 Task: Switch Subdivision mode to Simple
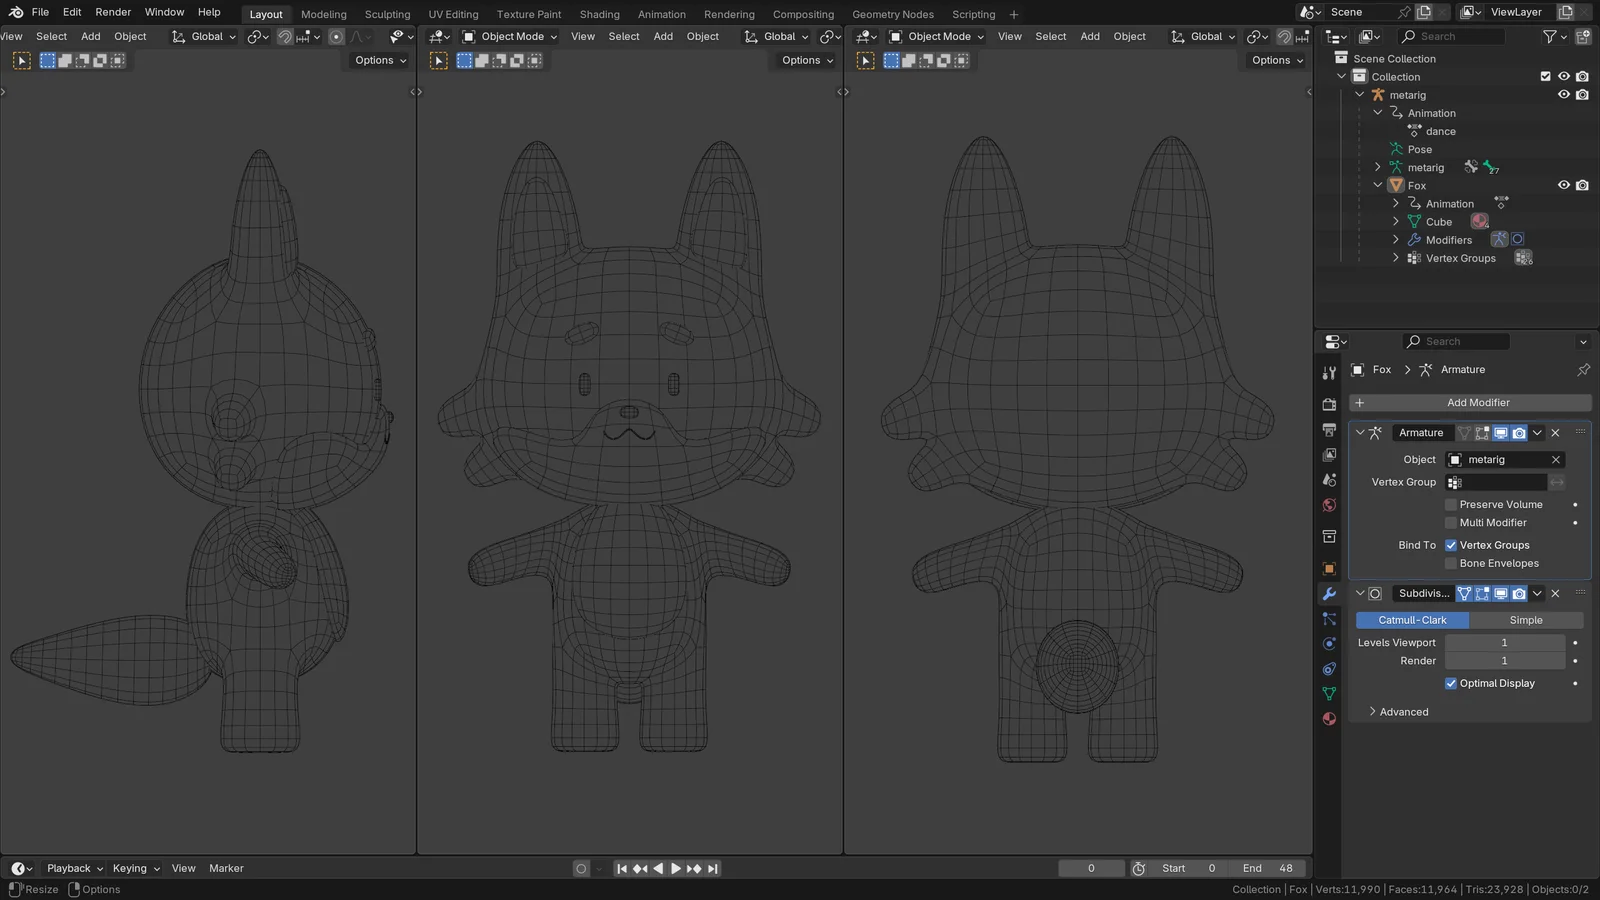[x=1527, y=620]
